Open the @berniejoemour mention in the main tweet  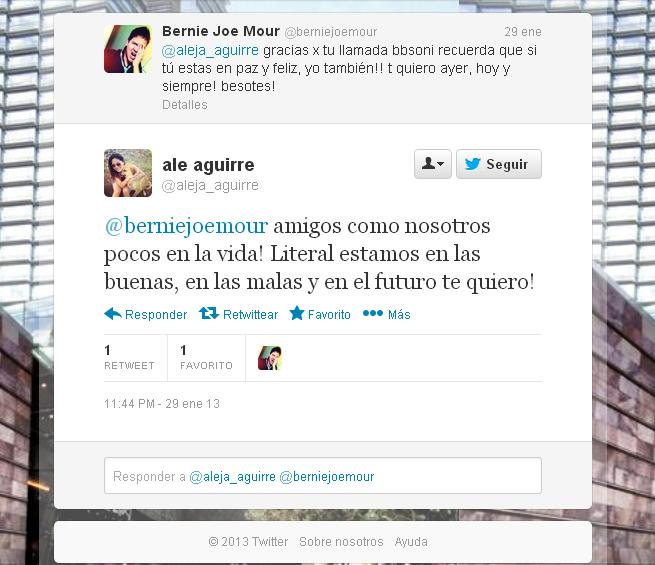186,226
